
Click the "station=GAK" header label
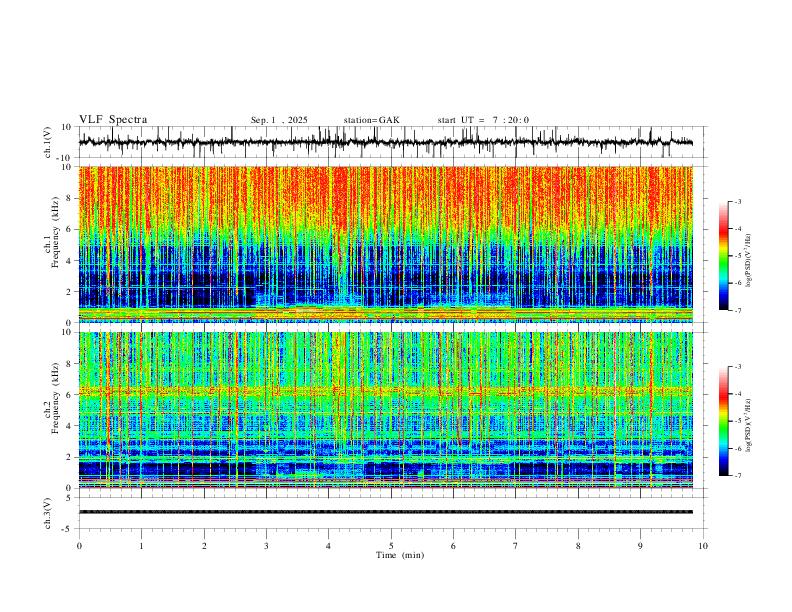pyautogui.click(x=371, y=120)
